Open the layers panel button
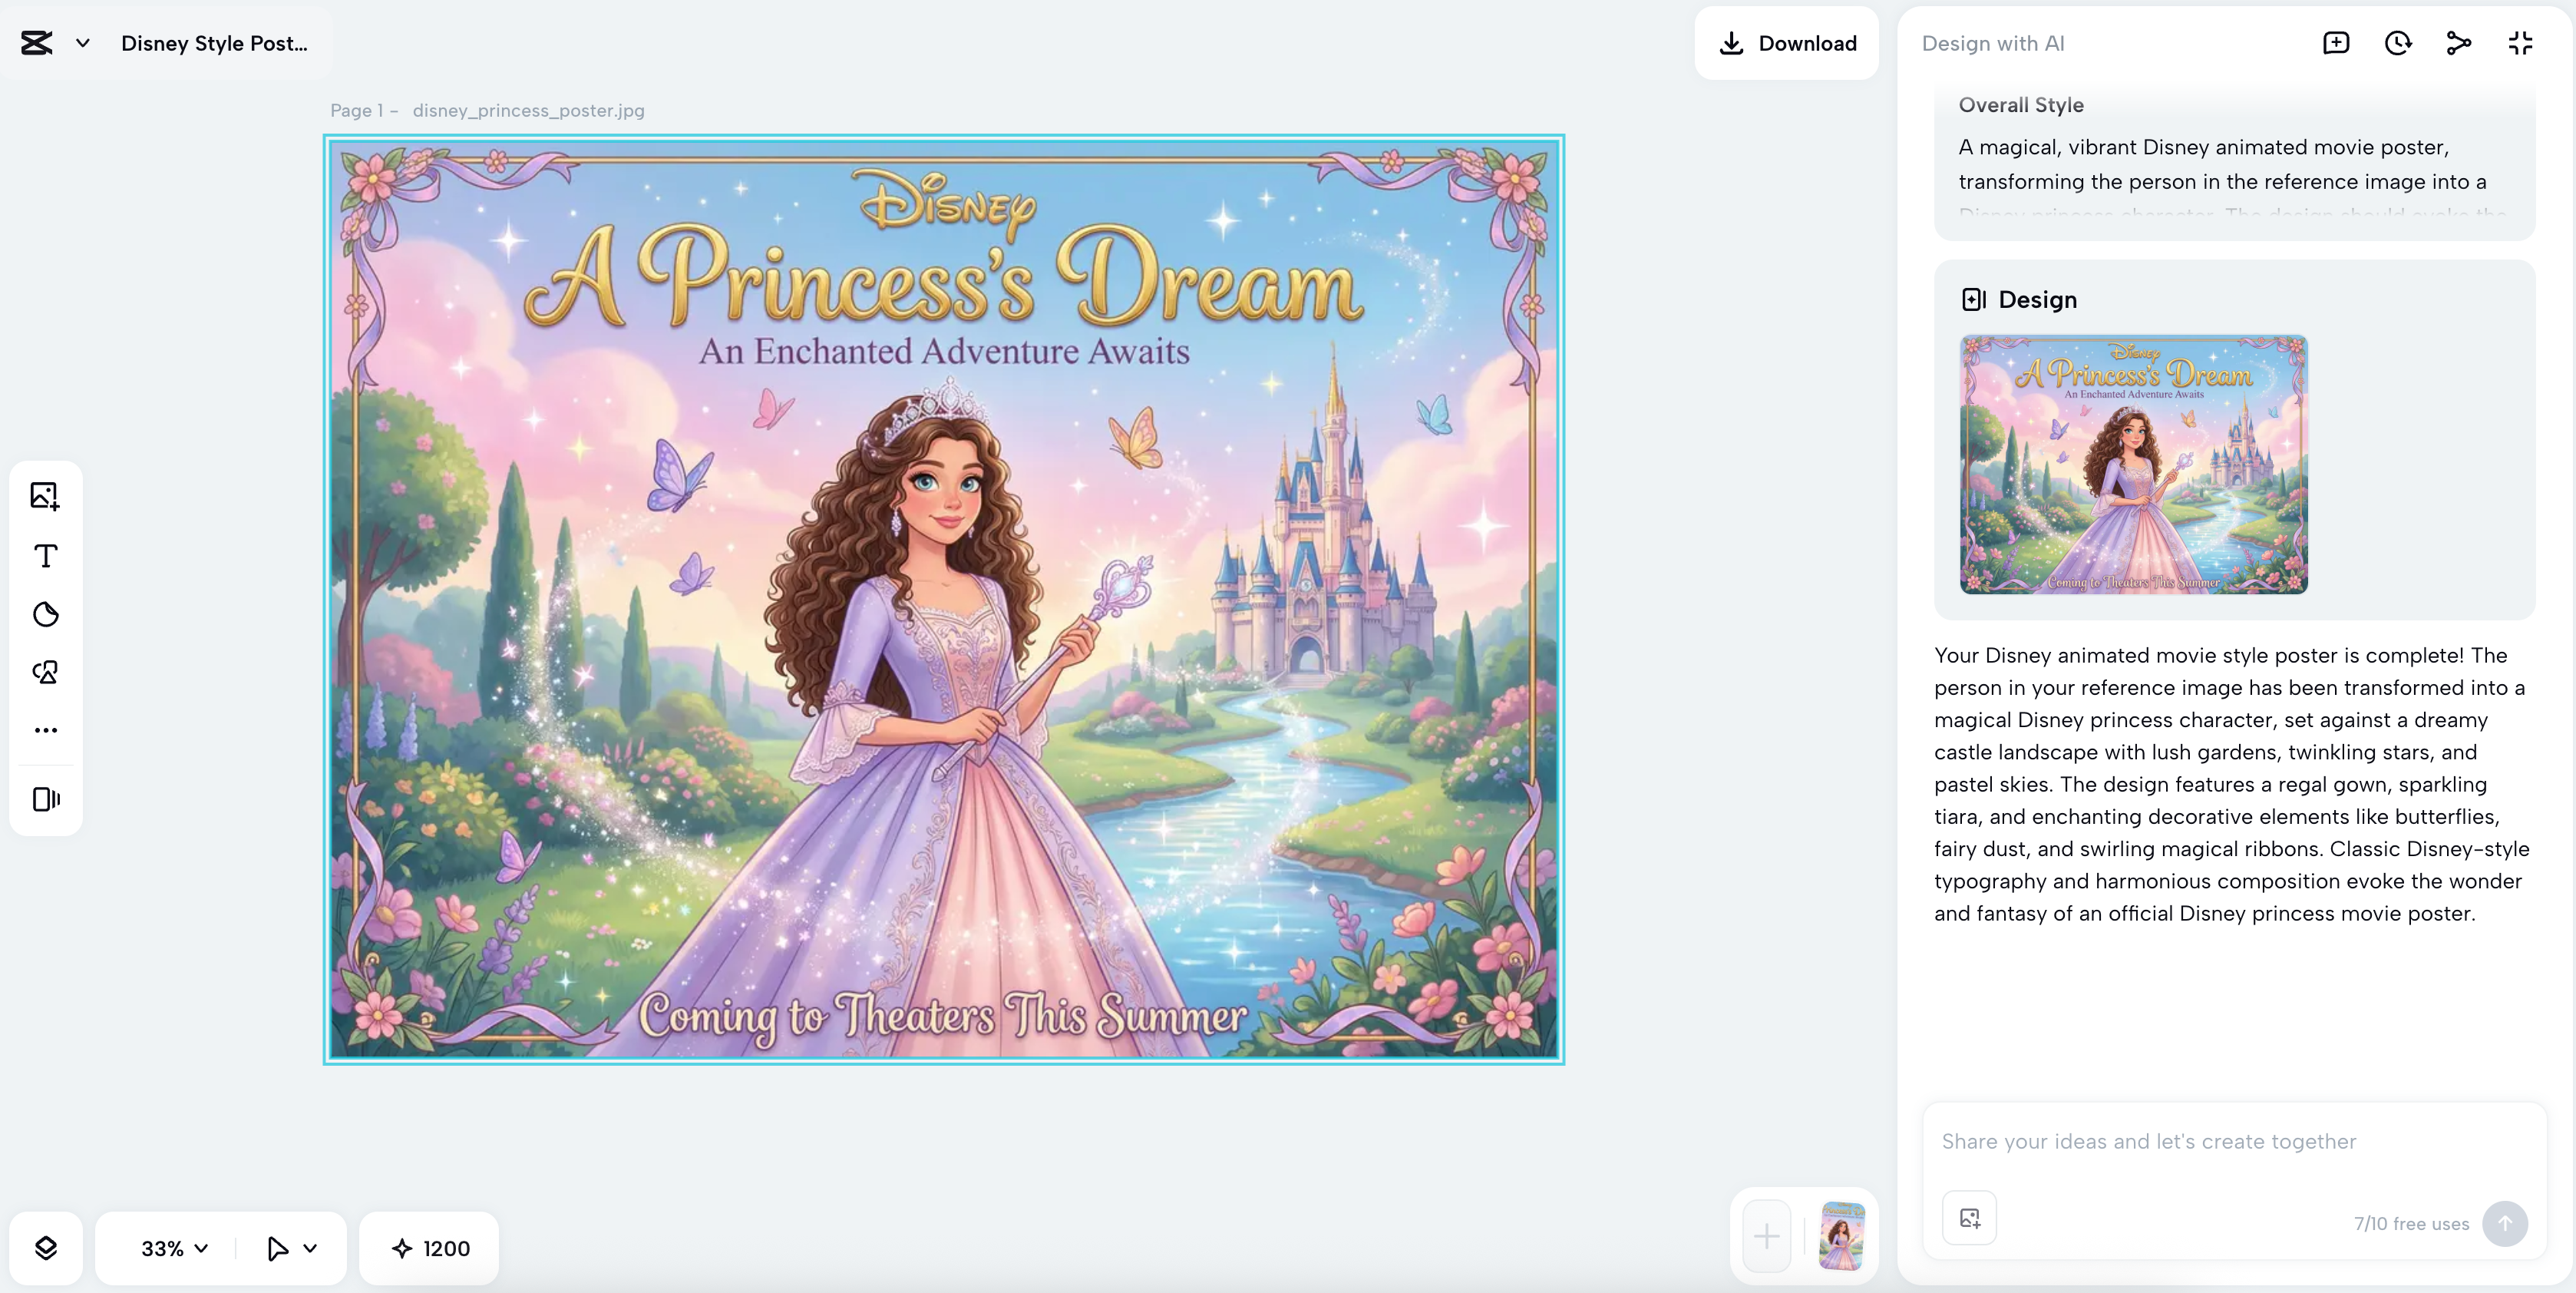This screenshot has width=2576, height=1293. pyautogui.click(x=46, y=1248)
